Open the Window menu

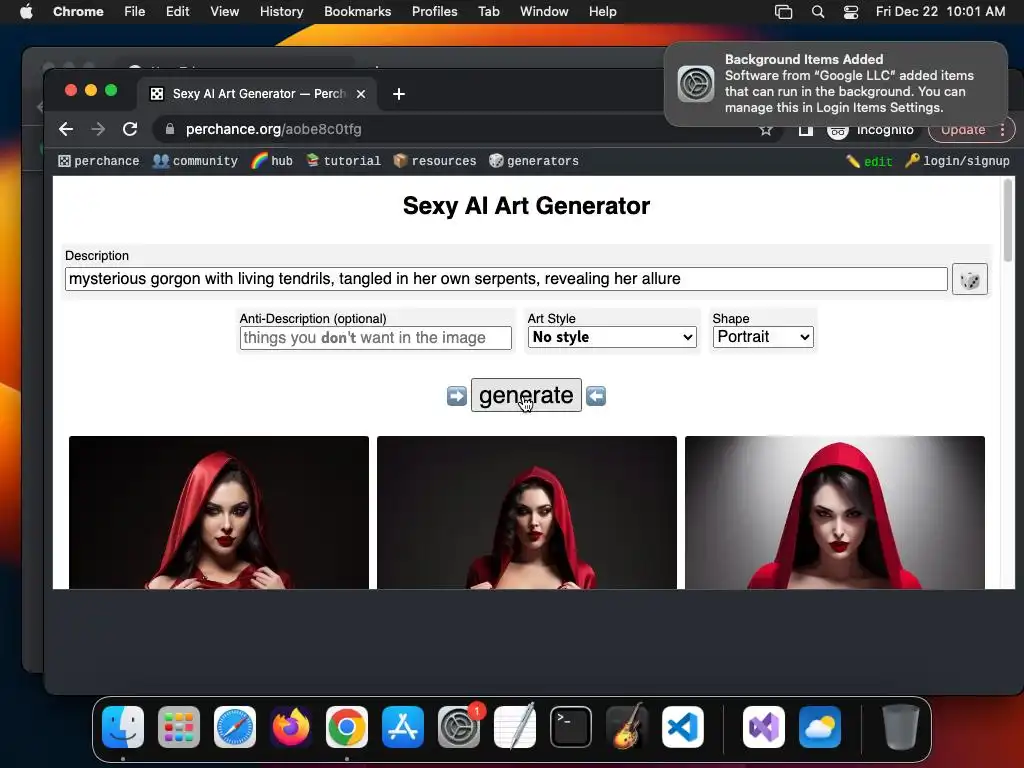pyautogui.click(x=544, y=12)
